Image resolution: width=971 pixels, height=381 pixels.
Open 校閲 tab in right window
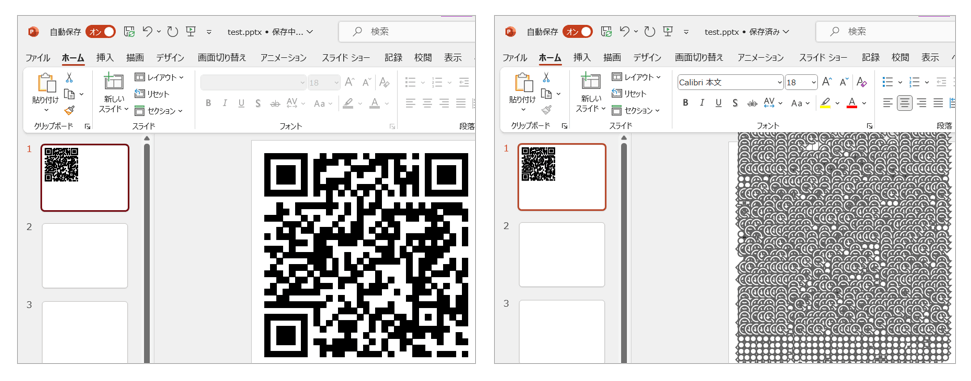click(900, 58)
